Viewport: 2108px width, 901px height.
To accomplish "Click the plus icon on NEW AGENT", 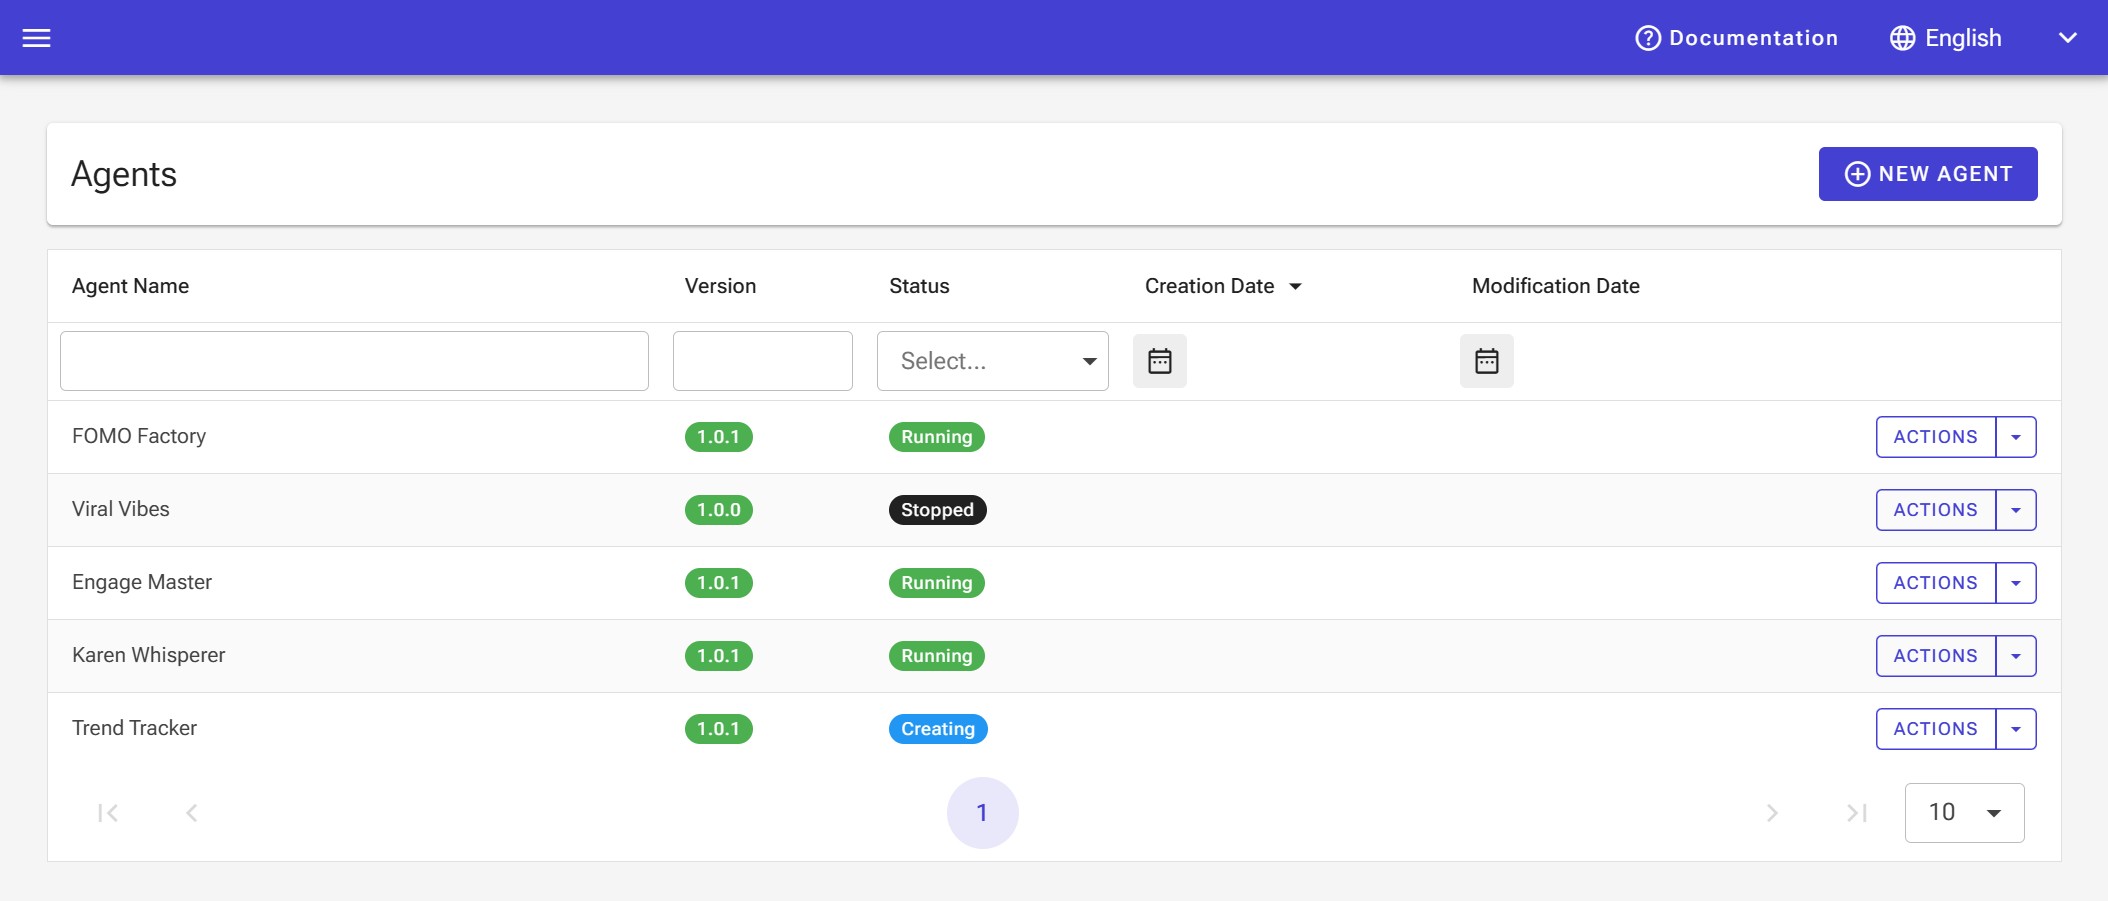I will pos(1858,173).
